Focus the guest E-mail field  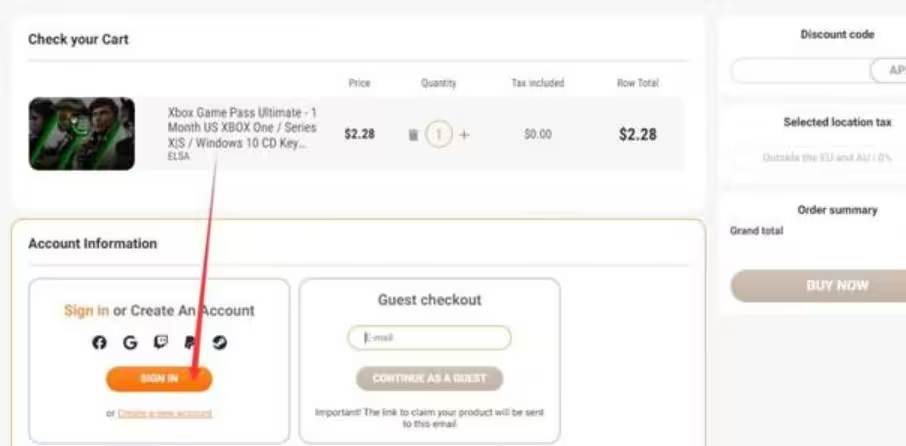[429, 338]
